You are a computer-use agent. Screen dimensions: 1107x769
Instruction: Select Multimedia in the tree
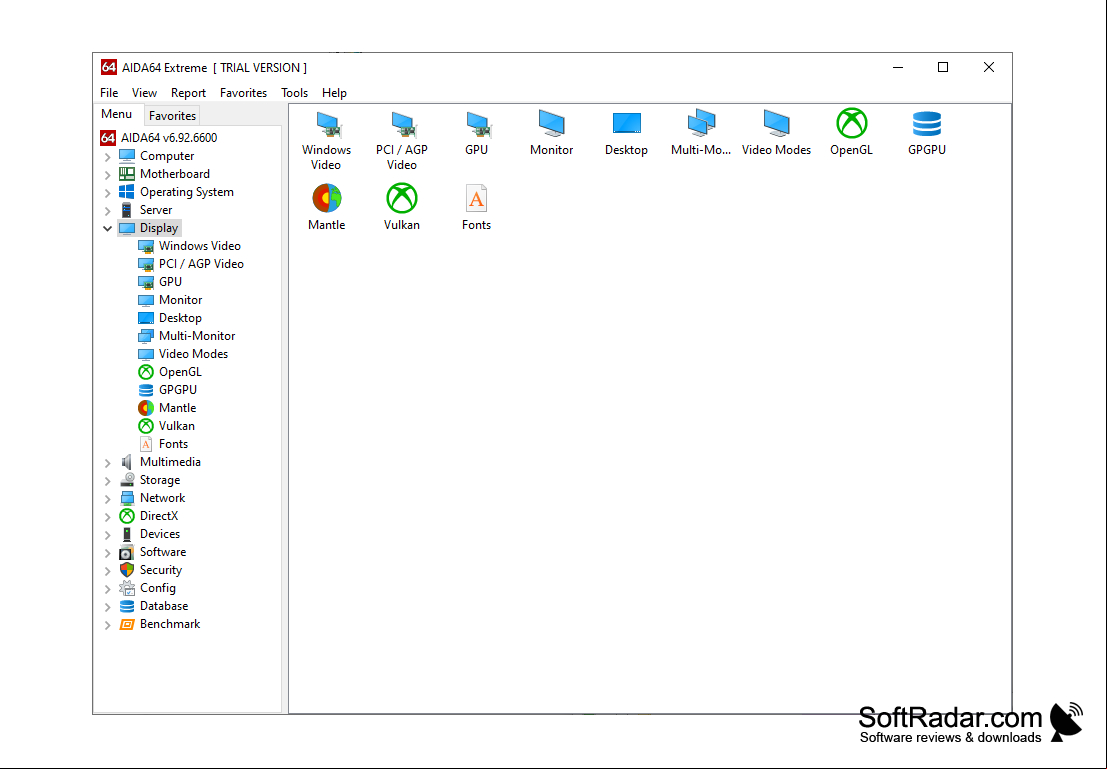(160, 462)
